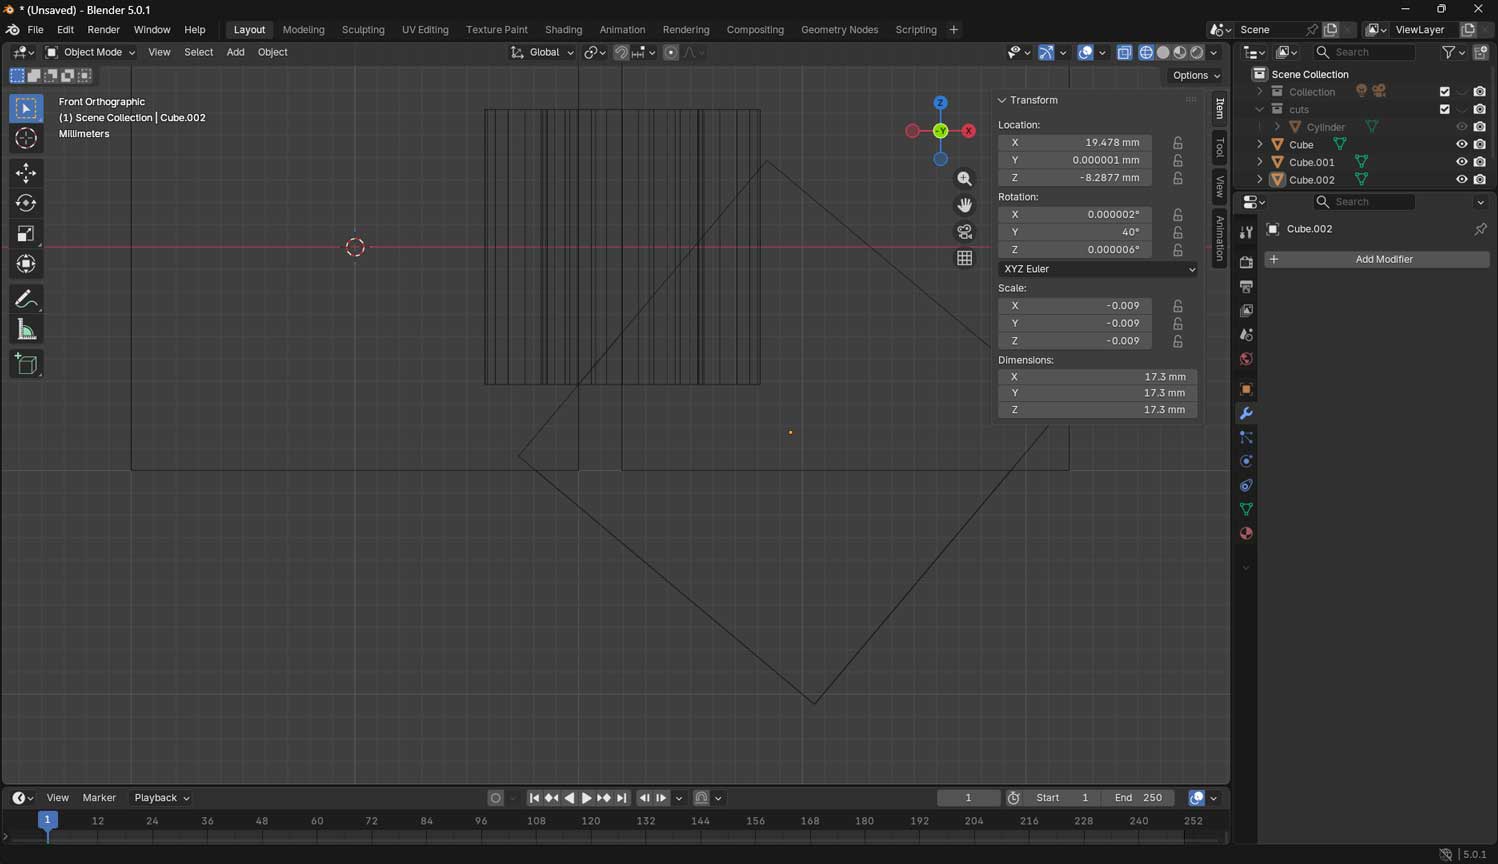This screenshot has height=864, width=1498.
Task: Hide Cube.001 using its eye icon
Action: click(1461, 162)
